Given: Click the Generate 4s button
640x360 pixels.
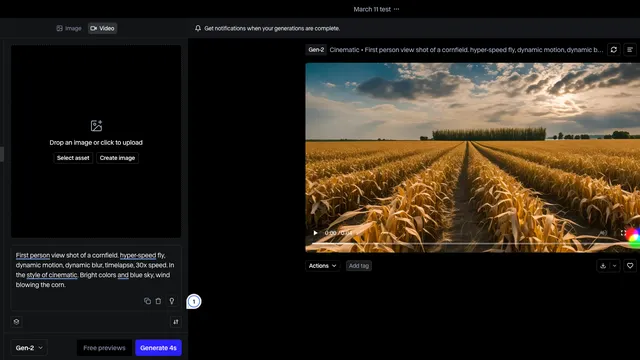Looking at the screenshot, I should (x=158, y=348).
